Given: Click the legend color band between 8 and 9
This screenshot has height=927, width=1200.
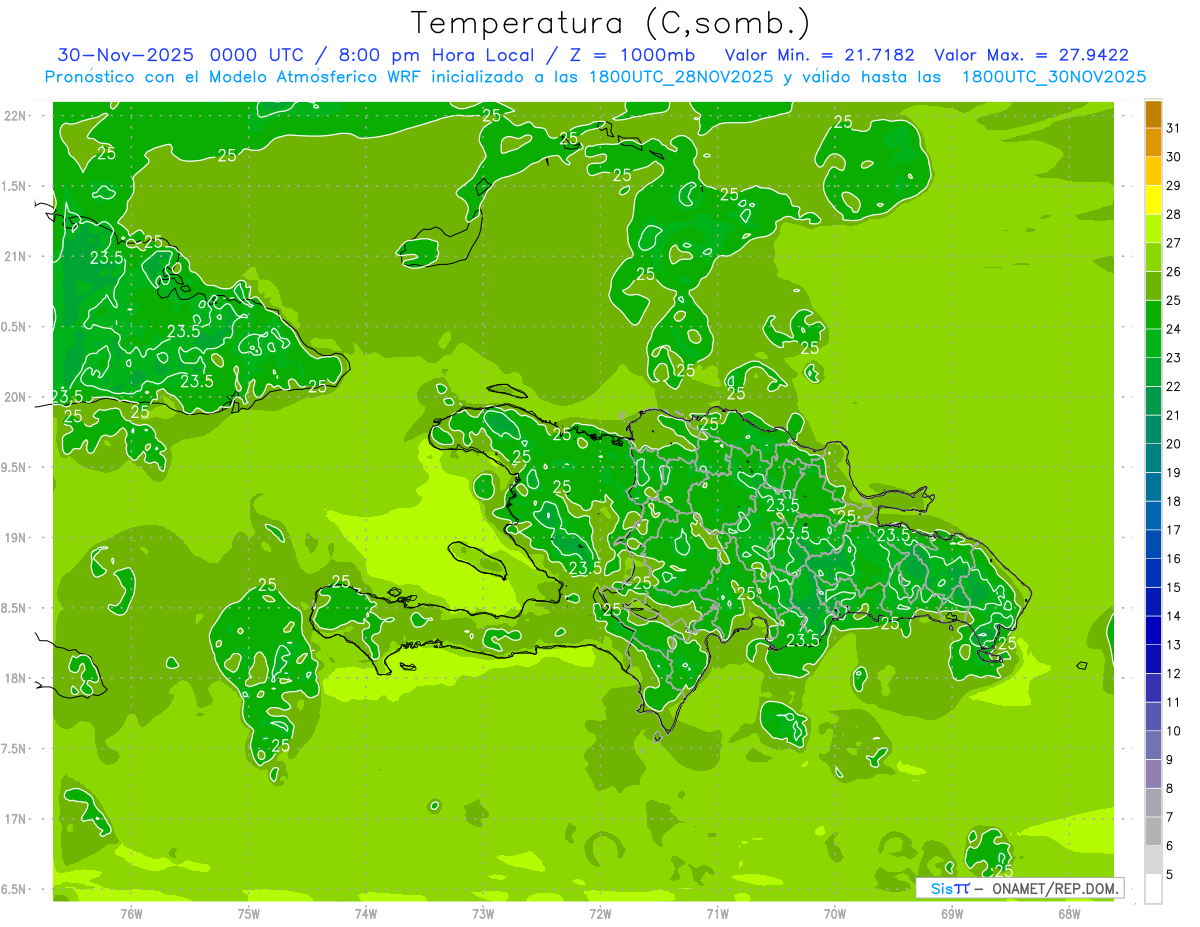Looking at the screenshot, I should click(1153, 775).
